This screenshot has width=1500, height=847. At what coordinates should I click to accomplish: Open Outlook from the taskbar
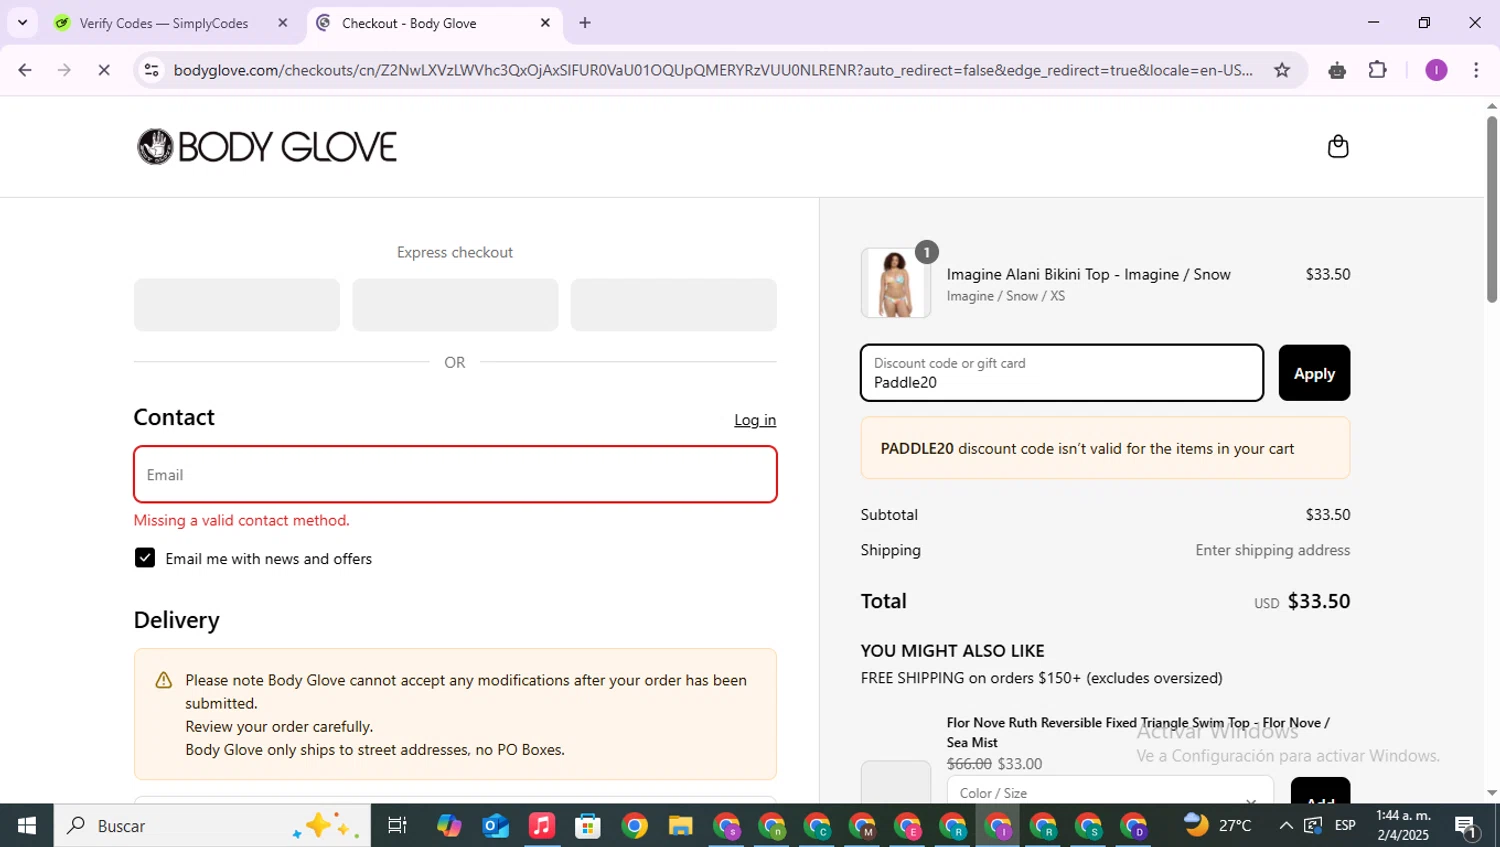pos(495,826)
